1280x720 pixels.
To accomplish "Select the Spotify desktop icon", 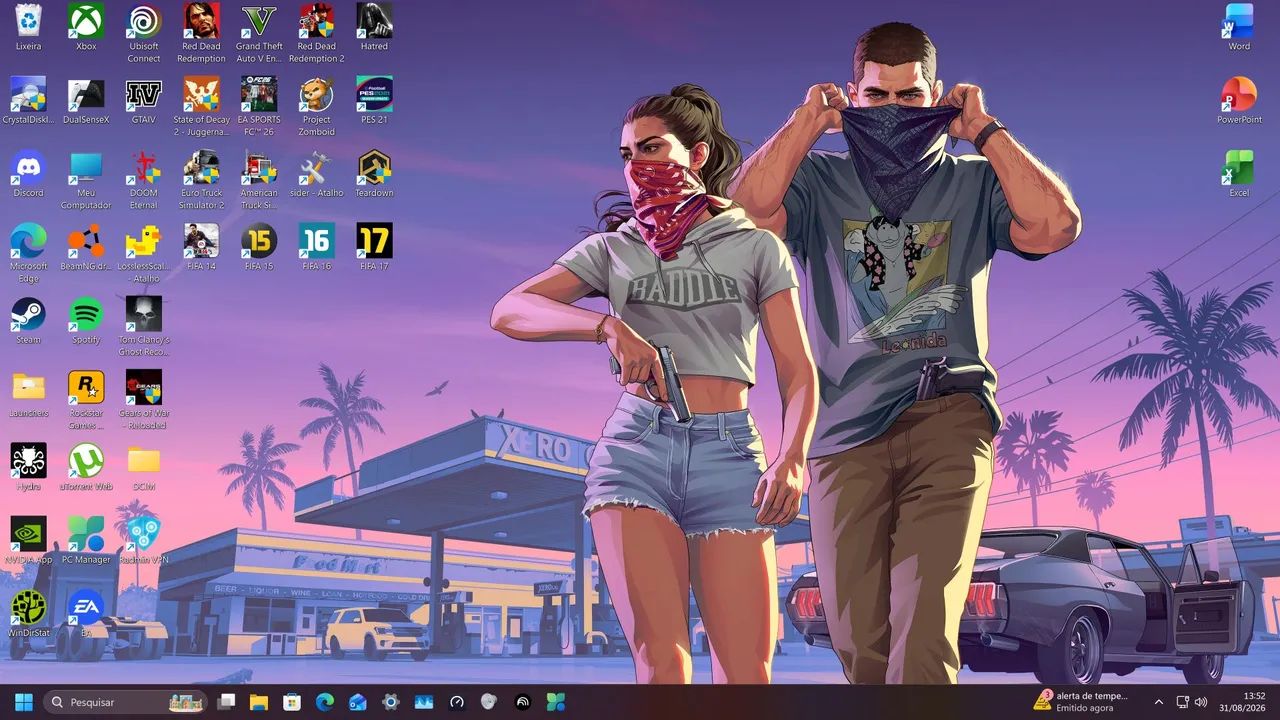I will pyautogui.click(x=86, y=320).
